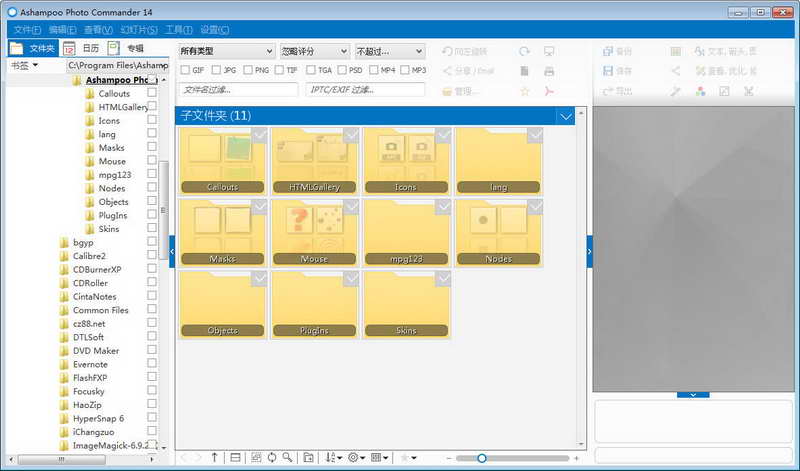Click the 文件名过滤 filename filter field
Screen dimensions: 800x471
[x=238, y=90]
